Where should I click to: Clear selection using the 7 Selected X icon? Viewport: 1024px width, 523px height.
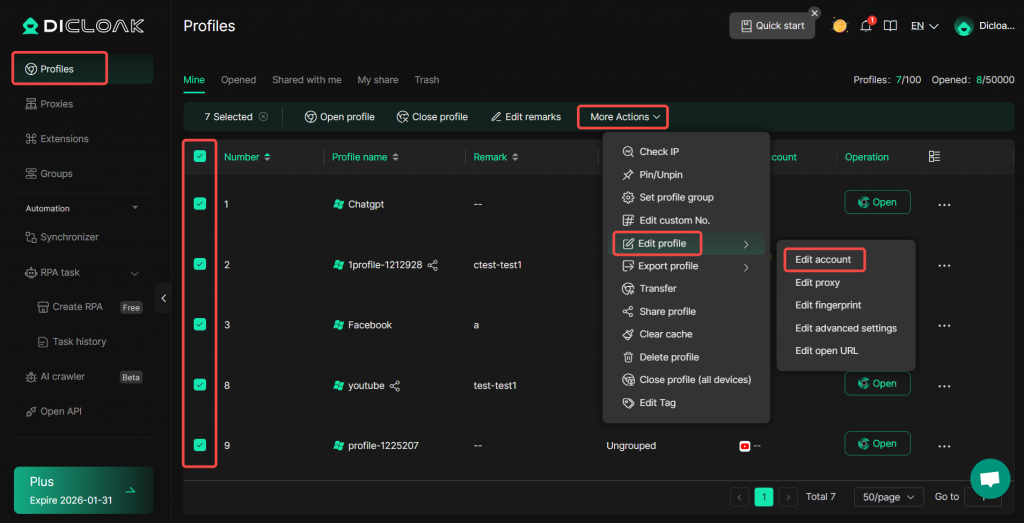click(263, 117)
